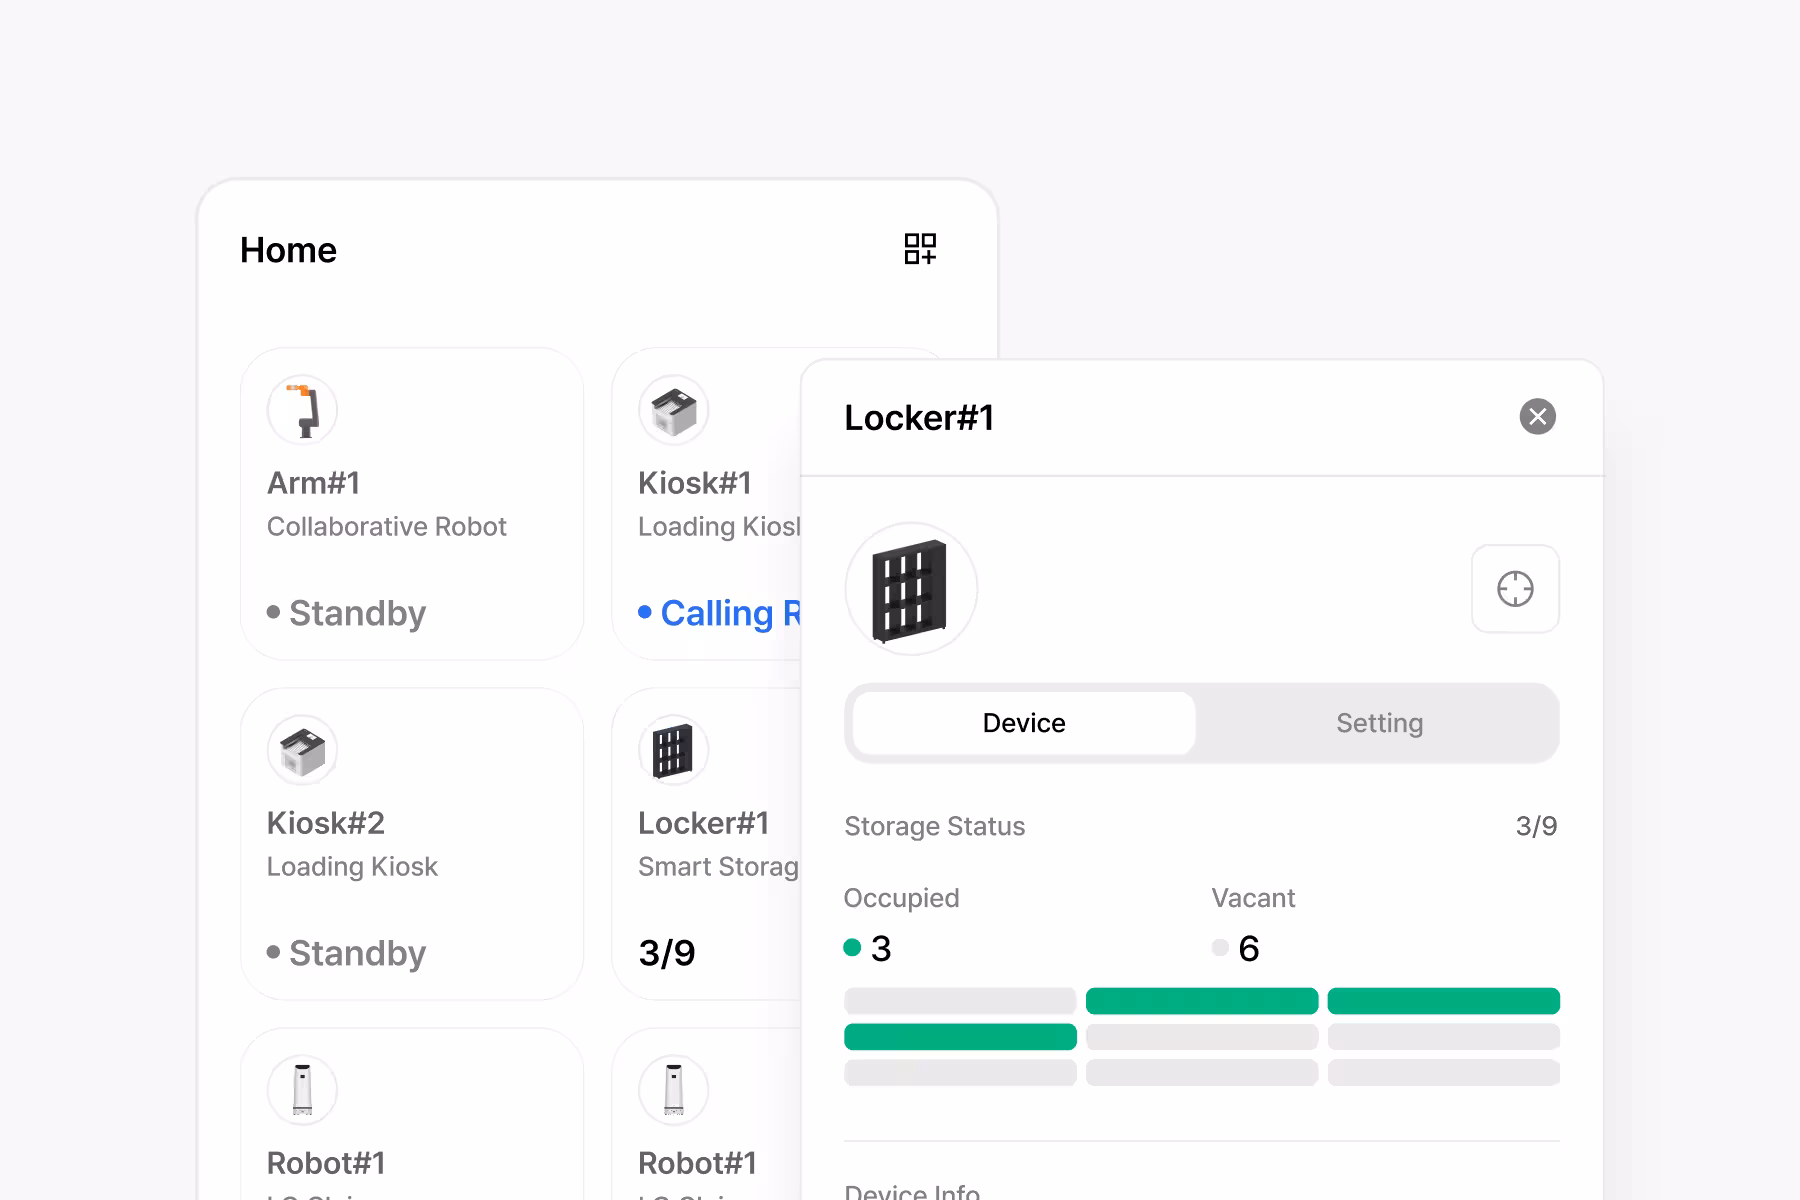Click the left Robot#1 device icon
This screenshot has width=1800, height=1200.
pos(302,1090)
